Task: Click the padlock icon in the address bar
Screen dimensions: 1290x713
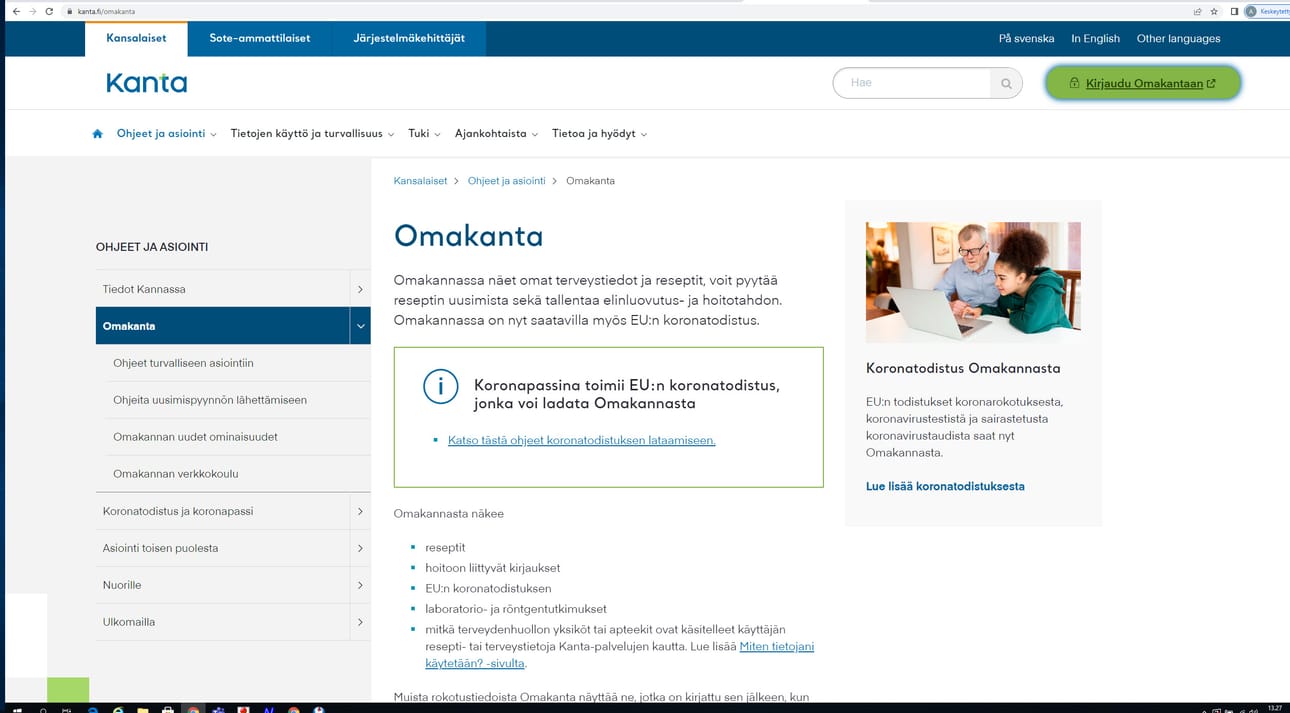Action: coord(70,11)
